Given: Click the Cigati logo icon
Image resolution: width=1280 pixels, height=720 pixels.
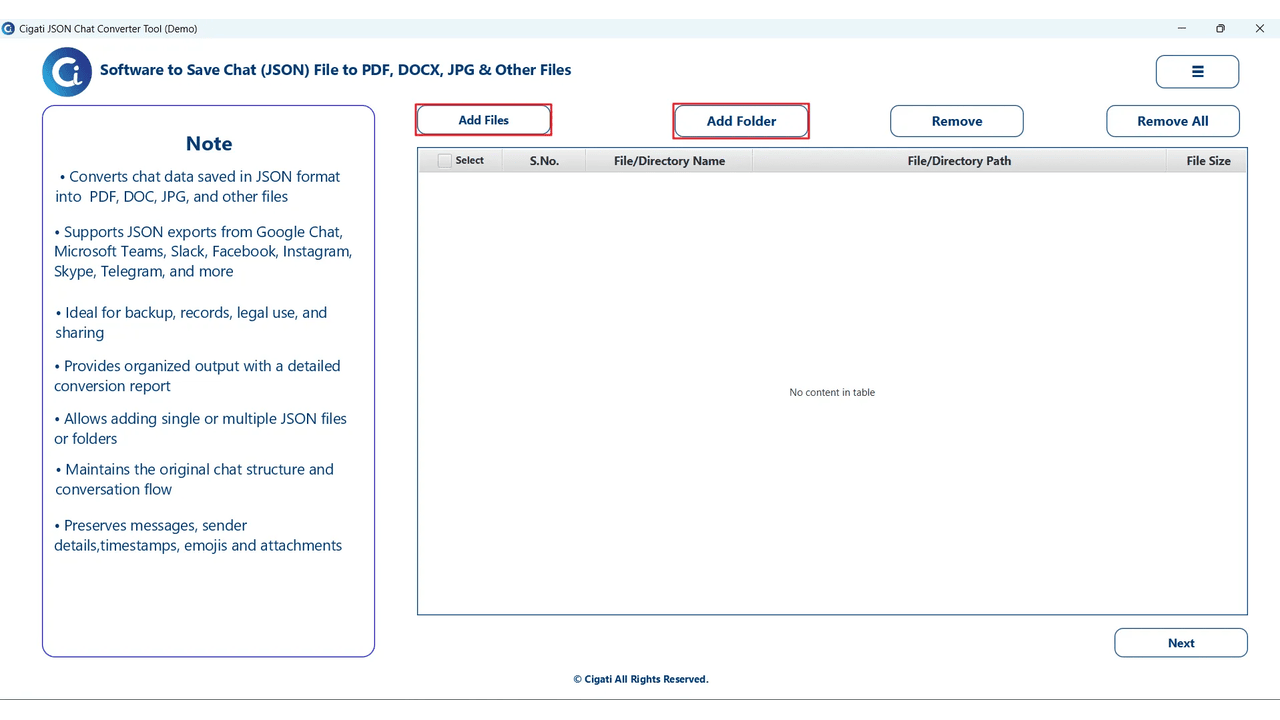Looking at the screenshot, I should pos(67,71).
